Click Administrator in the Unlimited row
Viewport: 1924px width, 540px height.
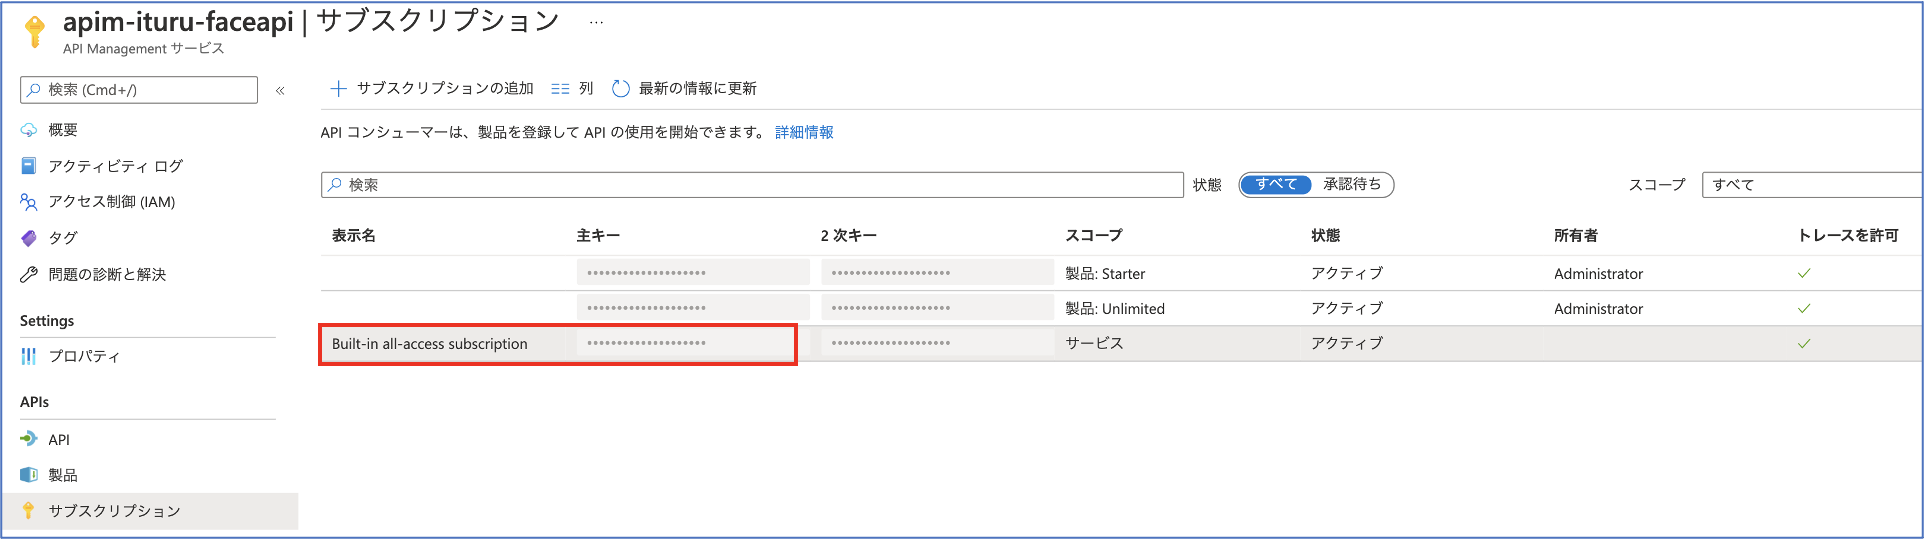1598,308
